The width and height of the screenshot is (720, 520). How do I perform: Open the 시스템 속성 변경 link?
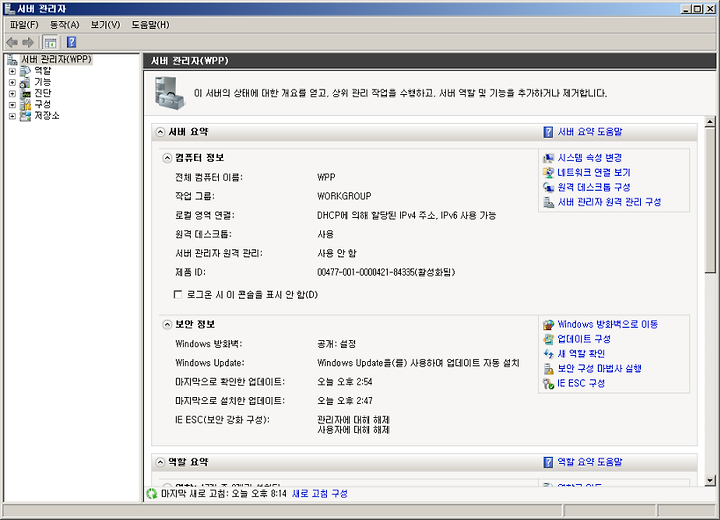(x=590, y=158)
